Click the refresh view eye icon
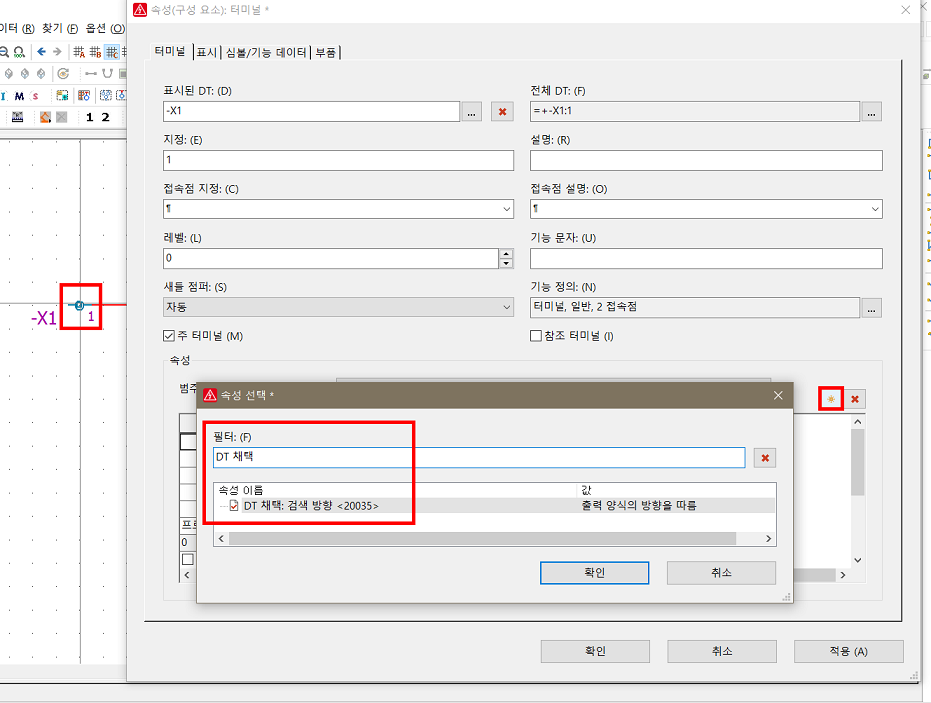Image resolution: width=931 pixels, height=703 pixels. [63, 74]
